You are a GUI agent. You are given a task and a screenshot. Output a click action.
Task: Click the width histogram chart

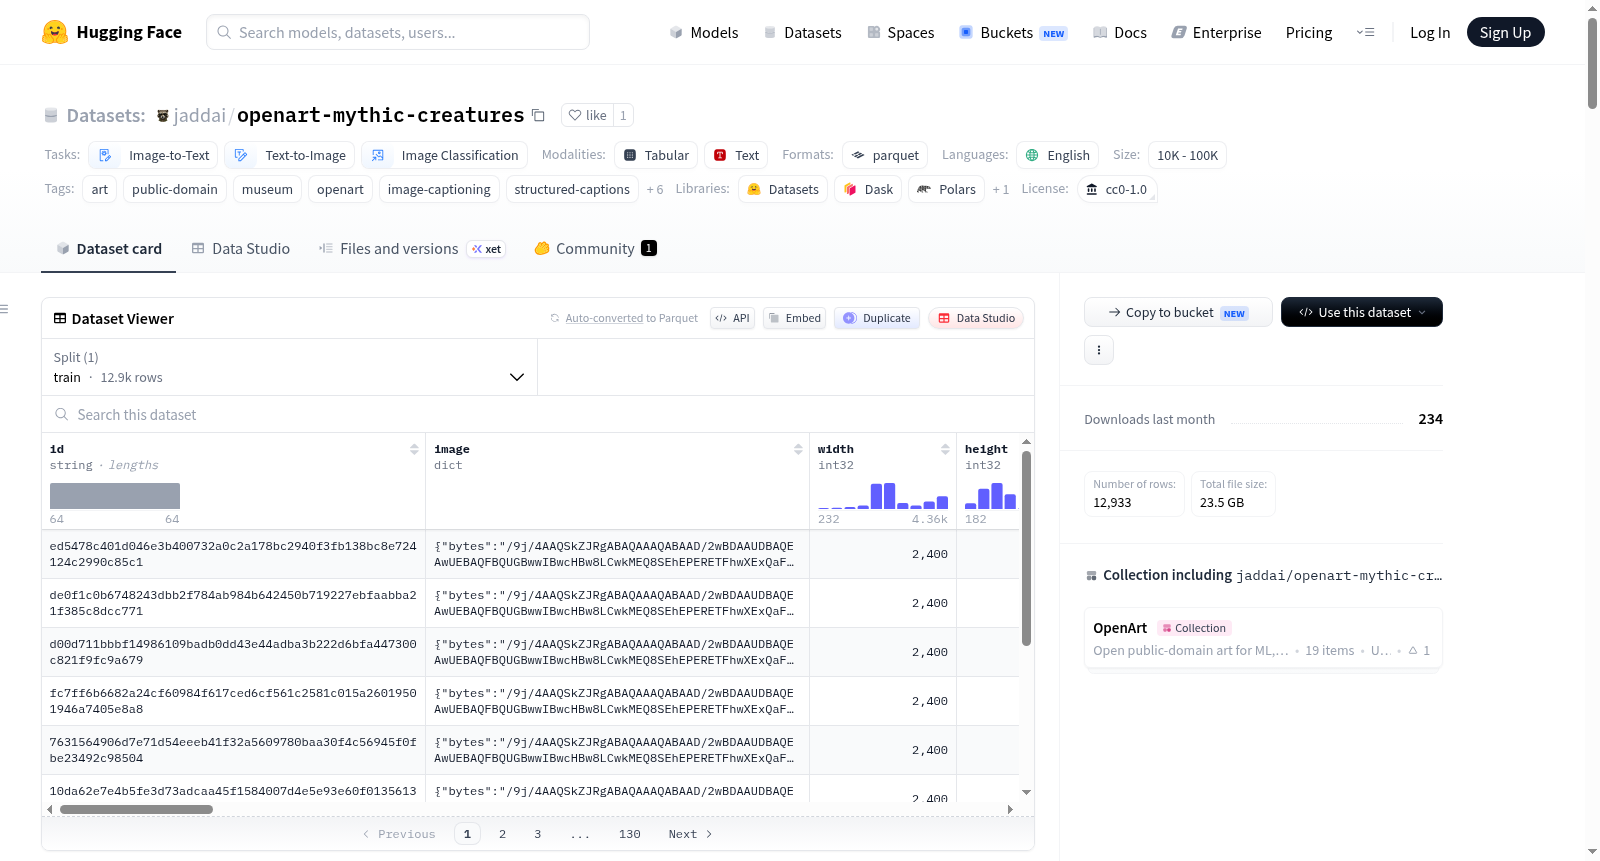(x=883, y=496)
